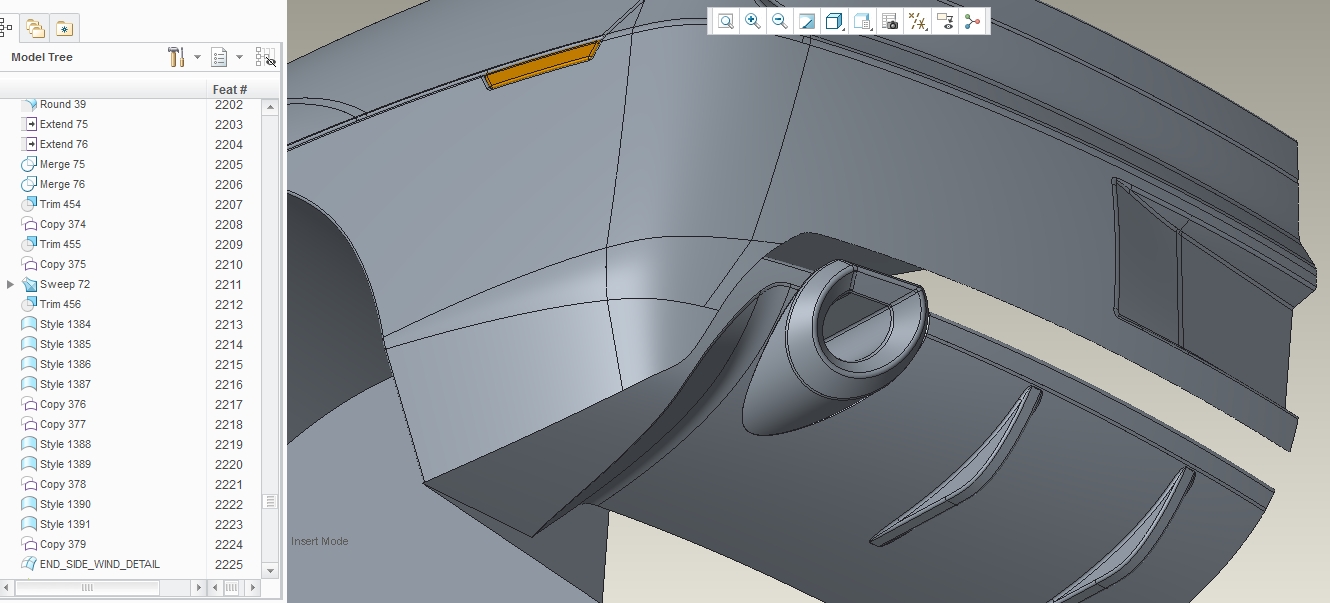Select Sweep 72 in Model Tree
Image resolution: width=1330 pixels, height=603 pixels.
pyautogui.click(x=65, y=284)
